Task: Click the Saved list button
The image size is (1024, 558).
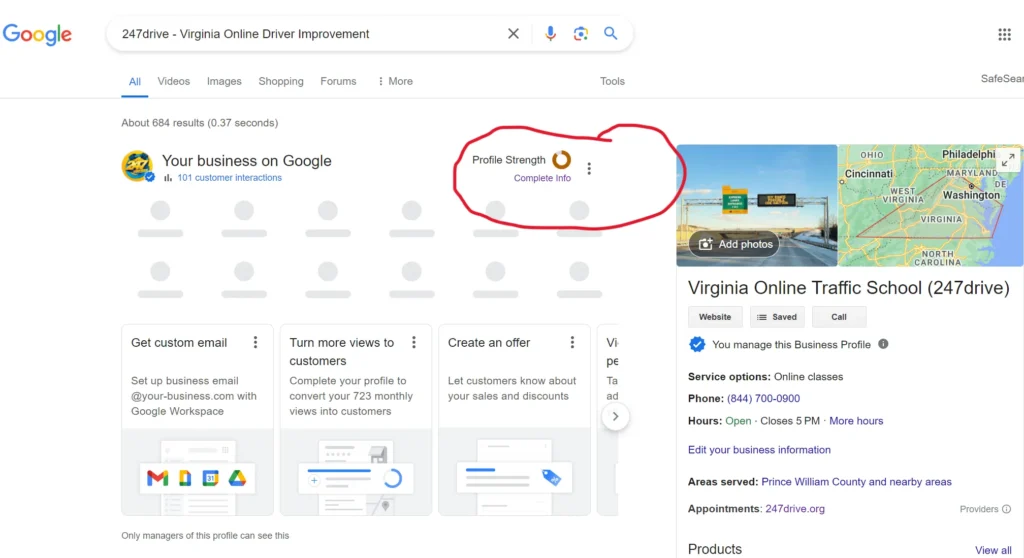Action: [x=777, y=317]
